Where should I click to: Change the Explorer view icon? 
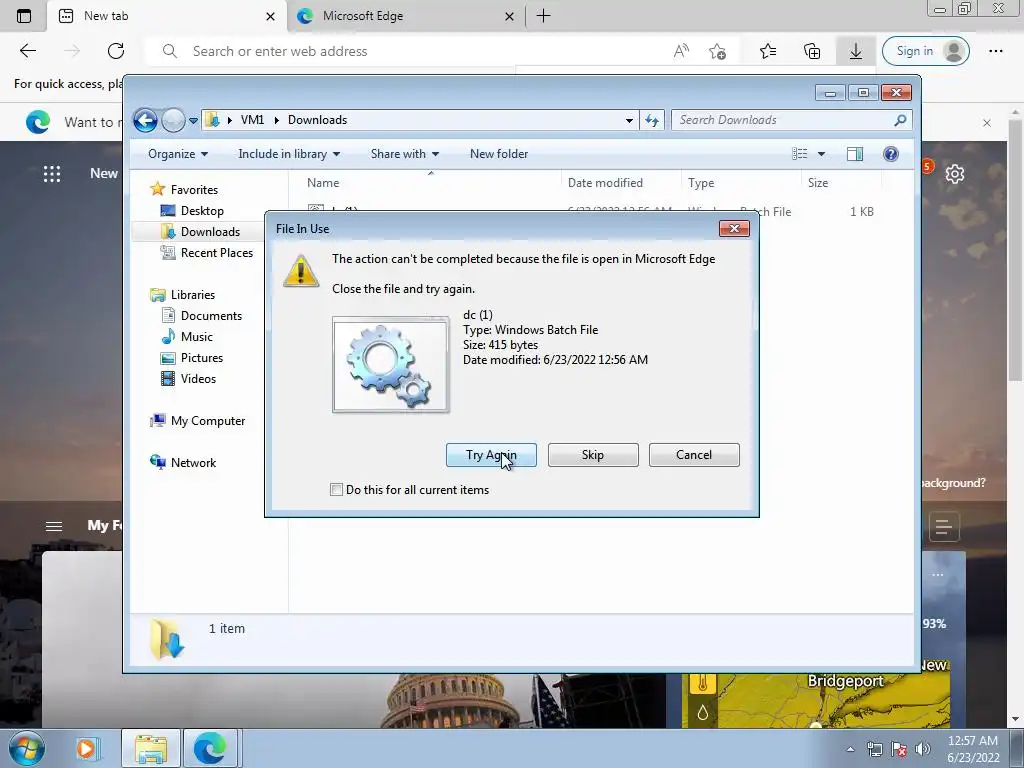[799, 154]
